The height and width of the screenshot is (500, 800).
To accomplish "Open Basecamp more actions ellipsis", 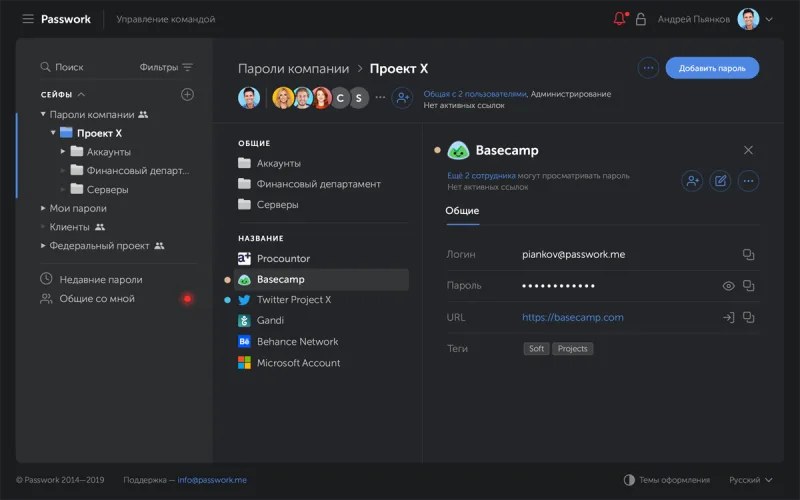I will (x=748, y=181).
